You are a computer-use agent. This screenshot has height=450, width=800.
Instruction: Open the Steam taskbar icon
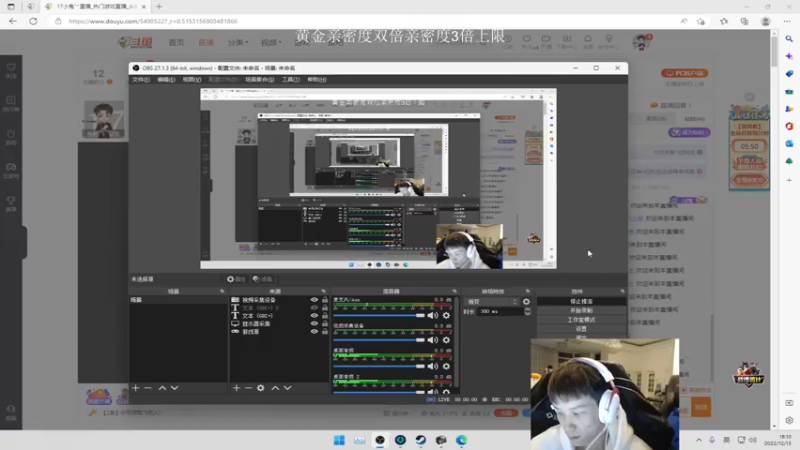(420, 440)
